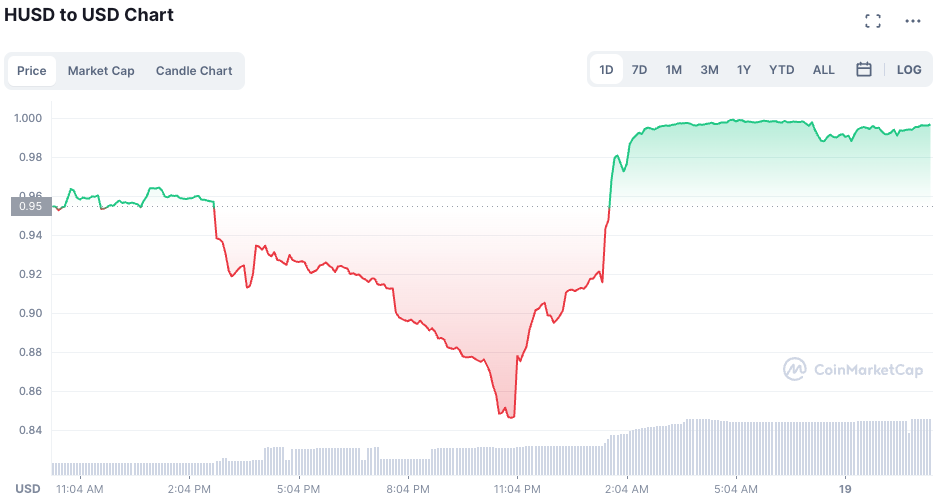Click the HUSD to USD Chart heading
Image resolution: width=938 pixels, height=499 pixels.
89,15
